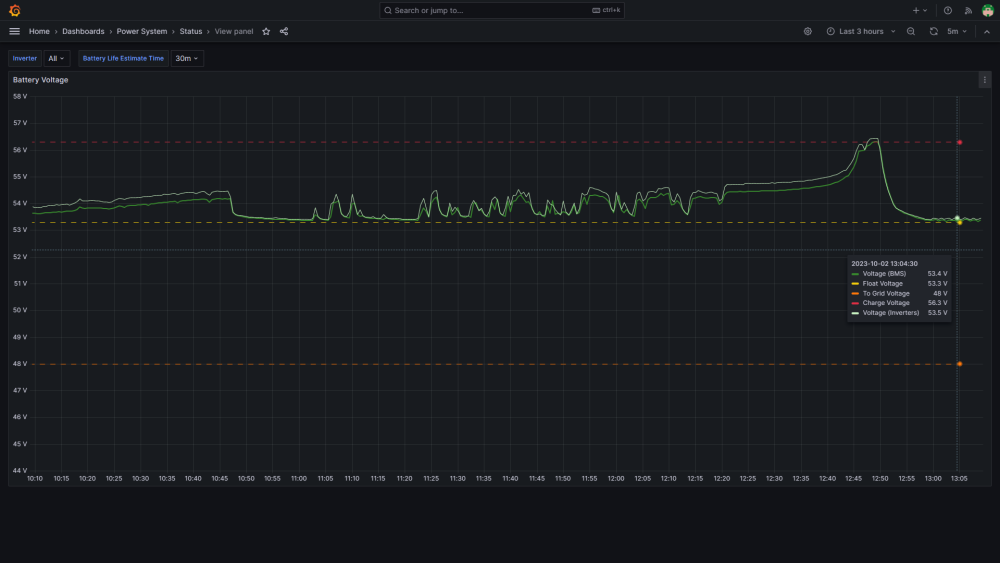Viewport: 1000px width, 563px height.
Task: Open the user profile avatar
Action: point(988,10)
